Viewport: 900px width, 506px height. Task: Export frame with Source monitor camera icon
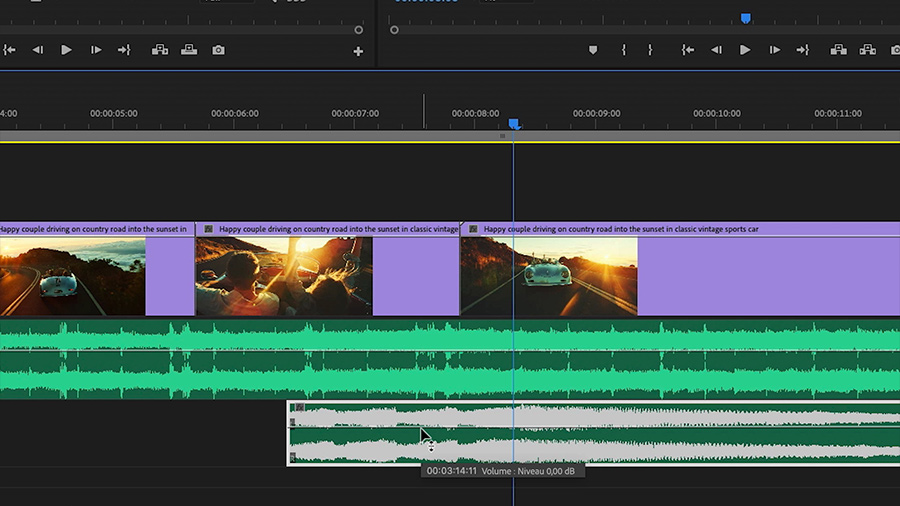pyautogui.click(x=218, y=50)
